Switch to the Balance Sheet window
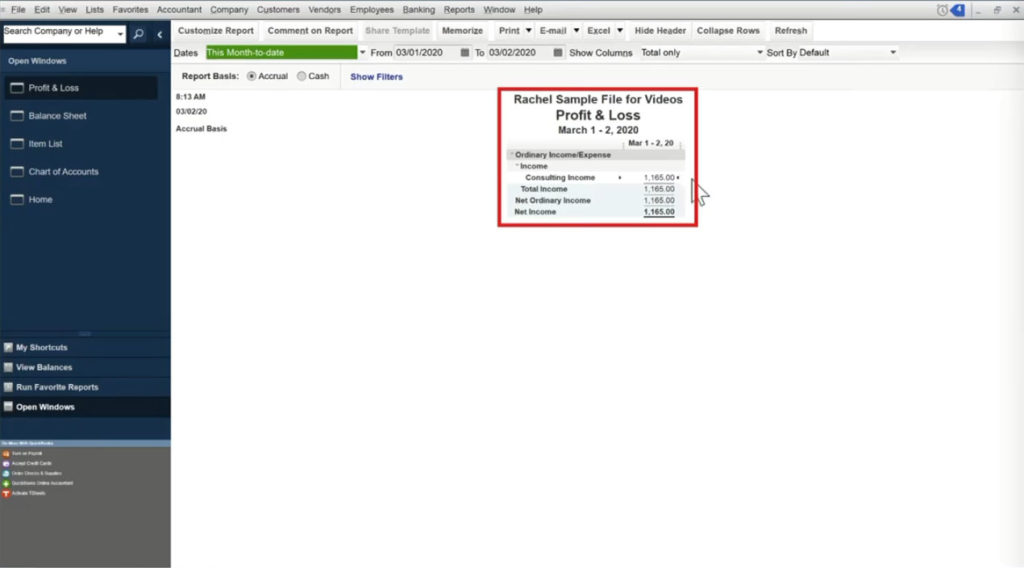 57,116
